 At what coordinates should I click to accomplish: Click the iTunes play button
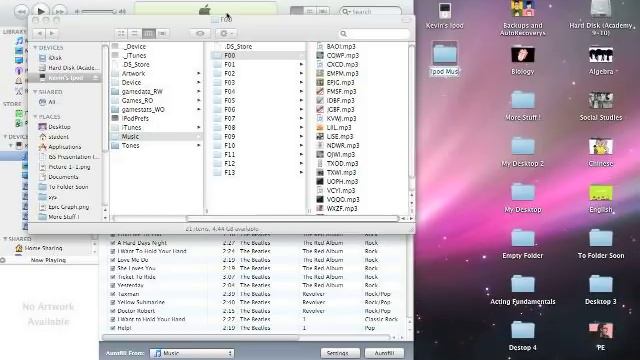click(41, 10)
